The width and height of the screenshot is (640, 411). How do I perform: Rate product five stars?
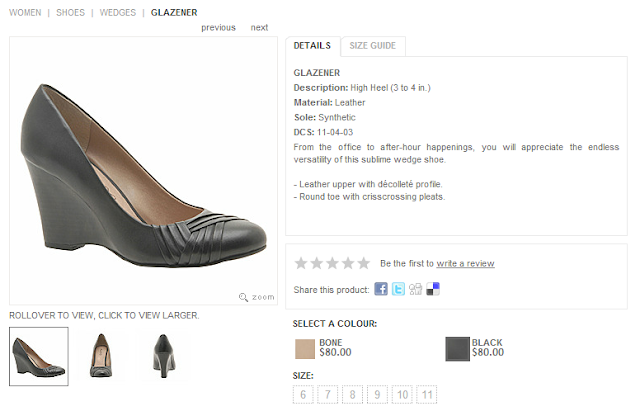point(363,263)
